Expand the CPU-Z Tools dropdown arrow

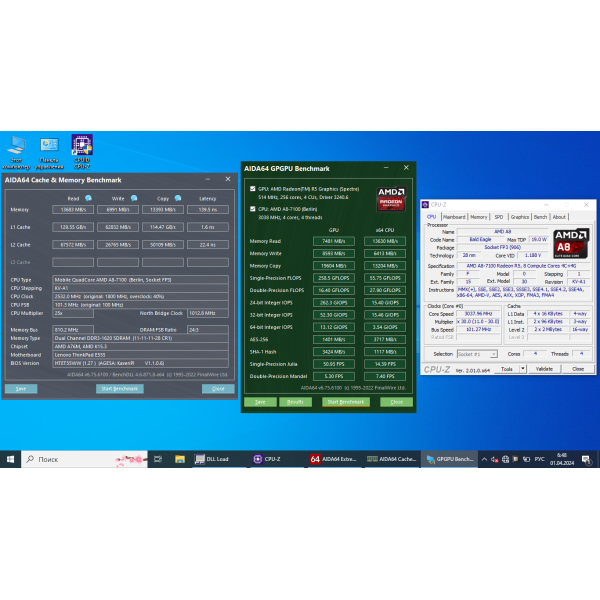522,368
